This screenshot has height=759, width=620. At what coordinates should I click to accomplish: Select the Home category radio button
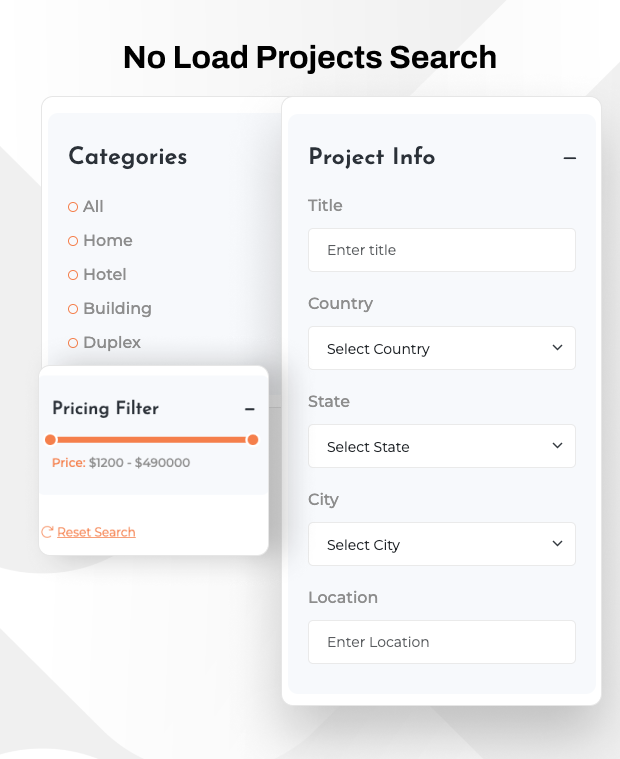(73, 241)
